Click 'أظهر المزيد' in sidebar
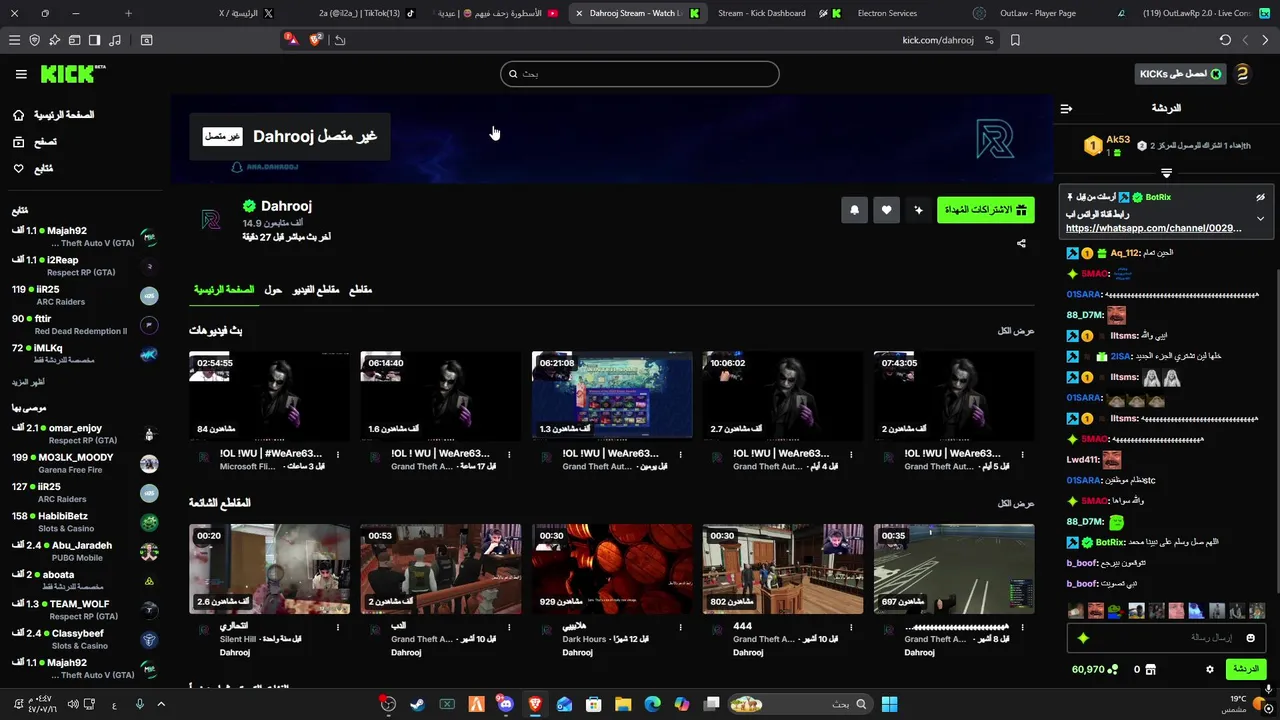Viewport: 1280px width, 720px height. click(29, 382)
